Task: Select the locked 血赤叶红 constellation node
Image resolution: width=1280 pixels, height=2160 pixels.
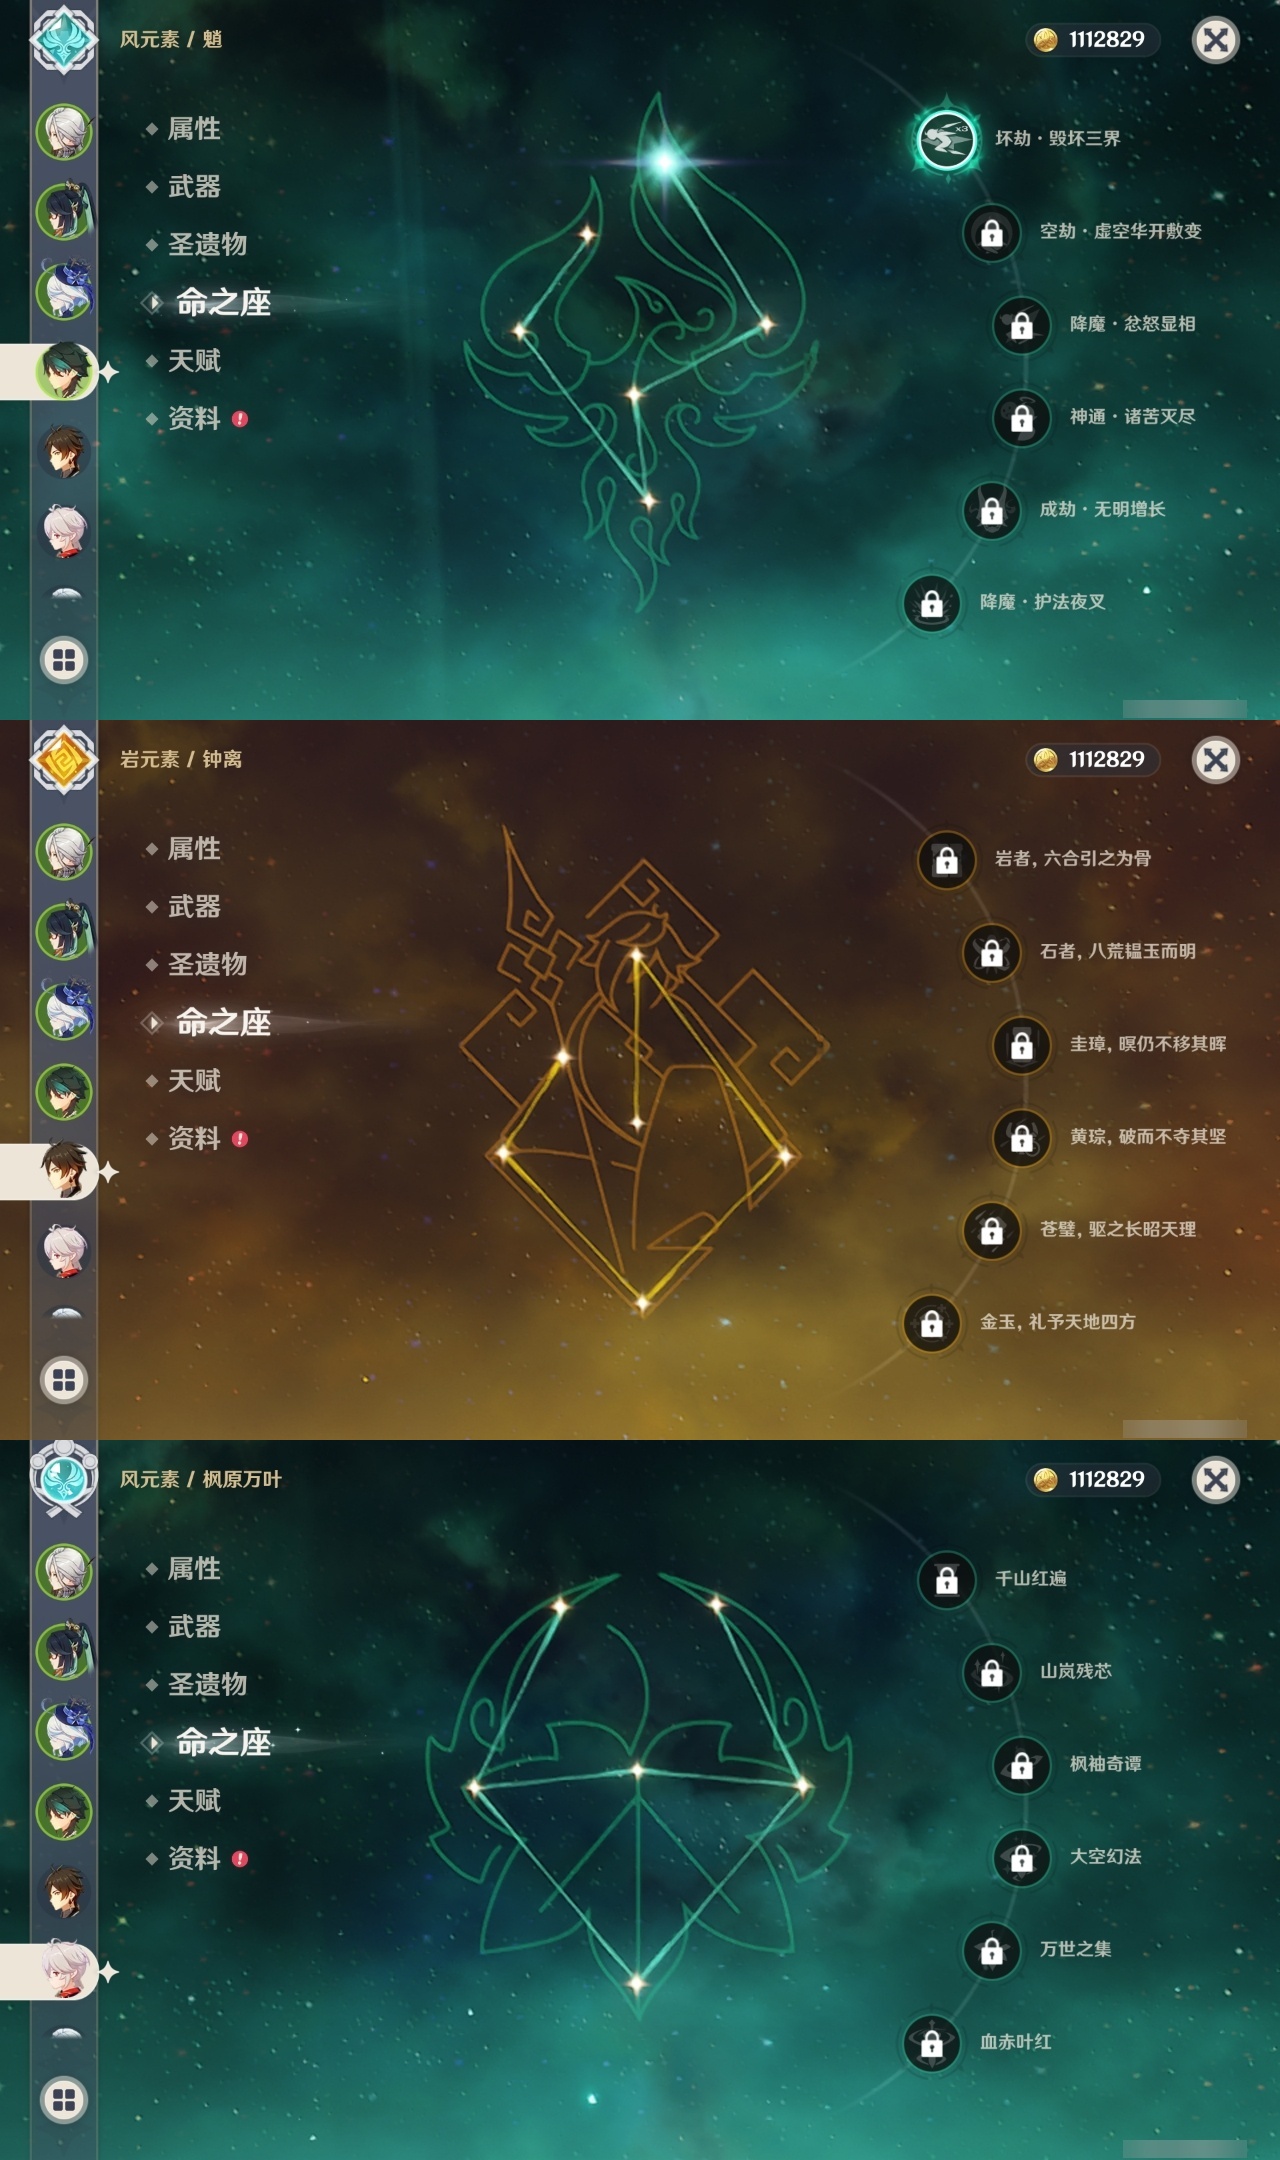Action: point(932,2043)
